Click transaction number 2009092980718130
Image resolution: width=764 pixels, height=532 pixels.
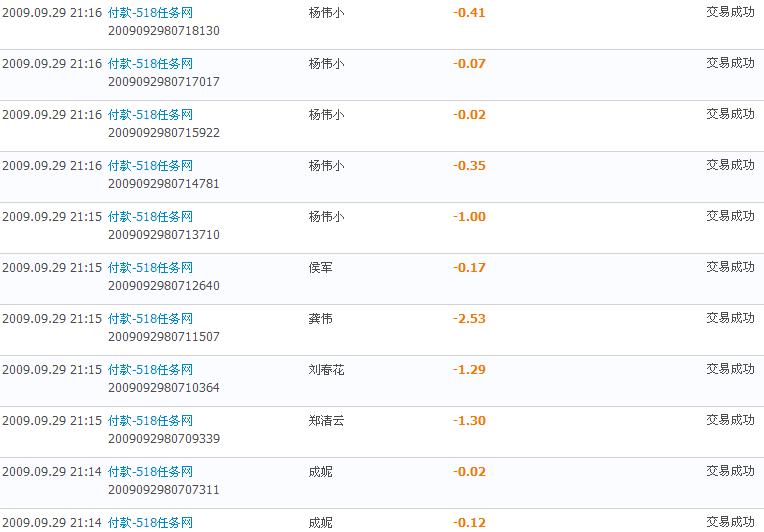tap(163, 31)
